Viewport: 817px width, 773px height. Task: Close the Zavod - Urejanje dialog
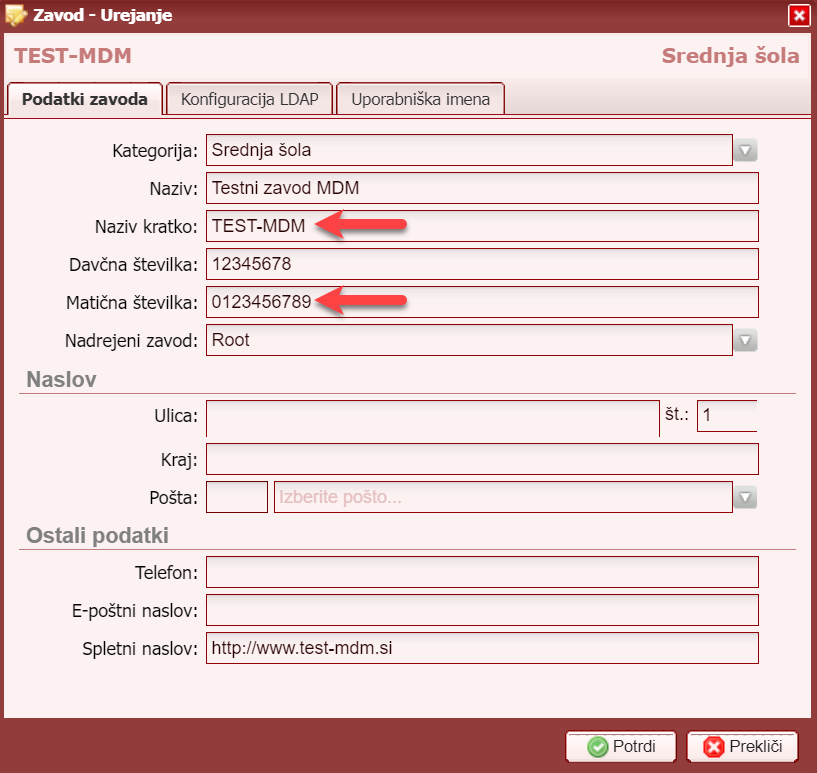click(x=798, y=15)
